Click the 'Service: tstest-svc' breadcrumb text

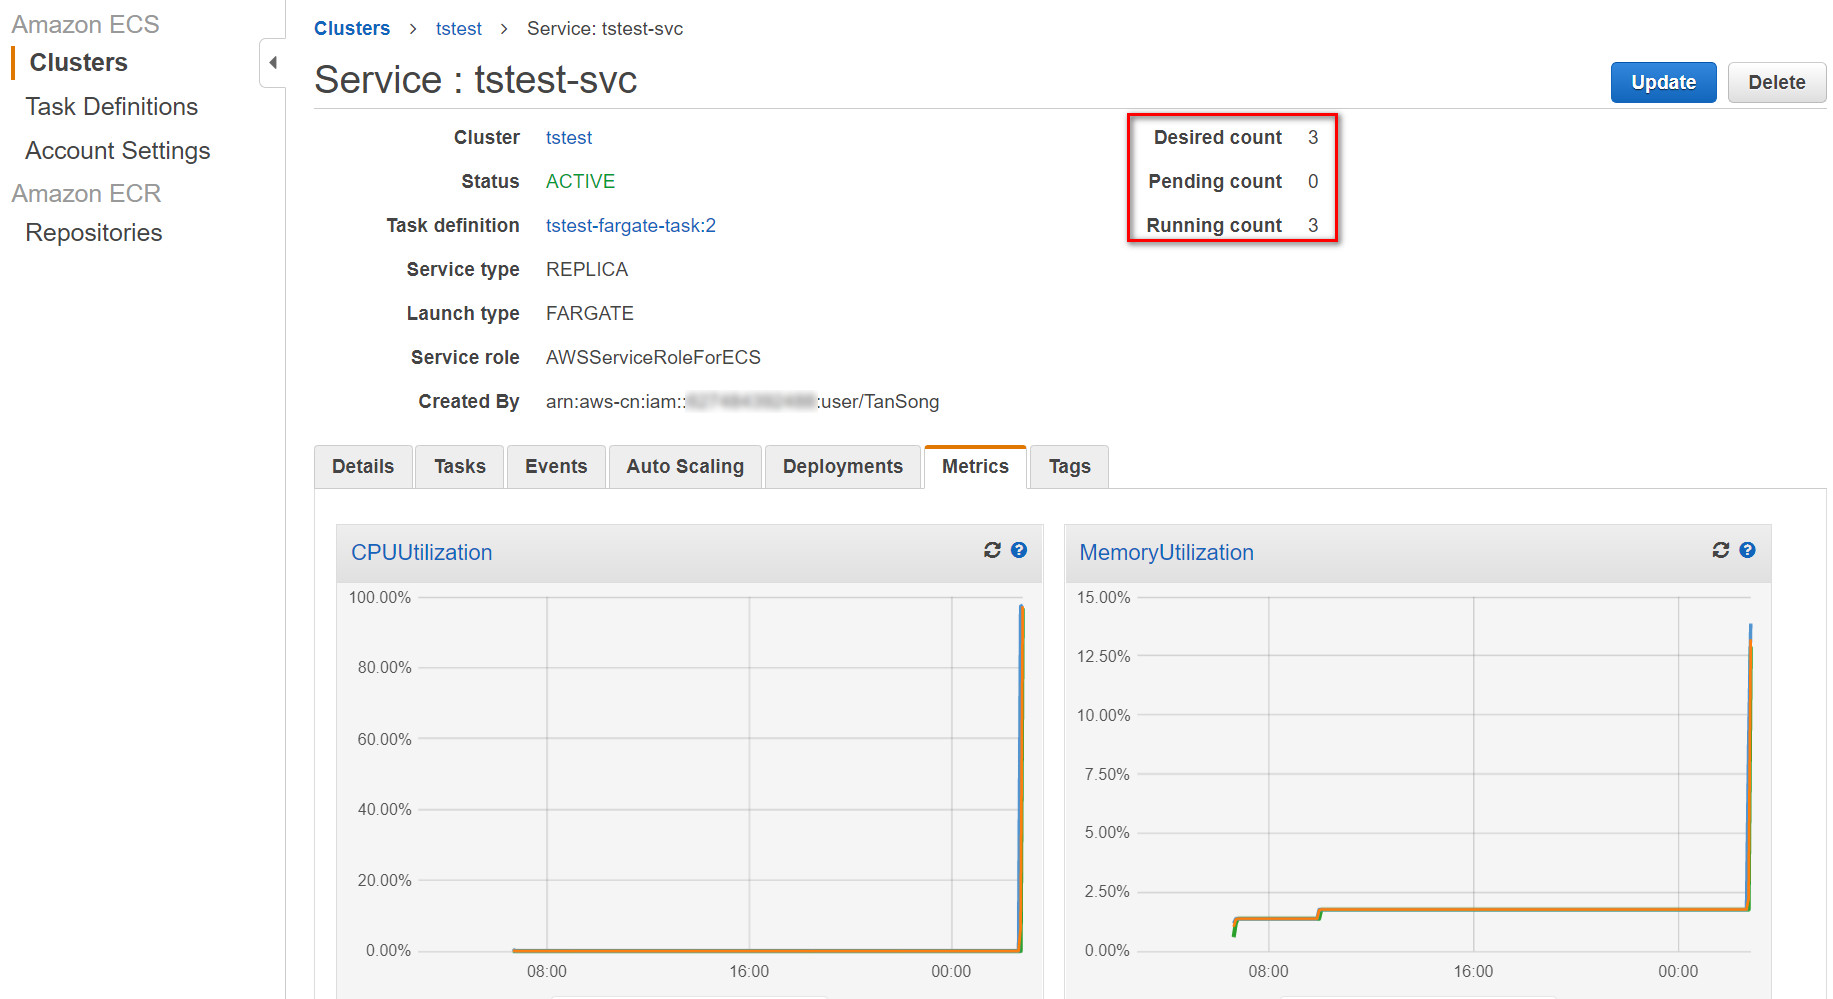click(x=605, y=29)
